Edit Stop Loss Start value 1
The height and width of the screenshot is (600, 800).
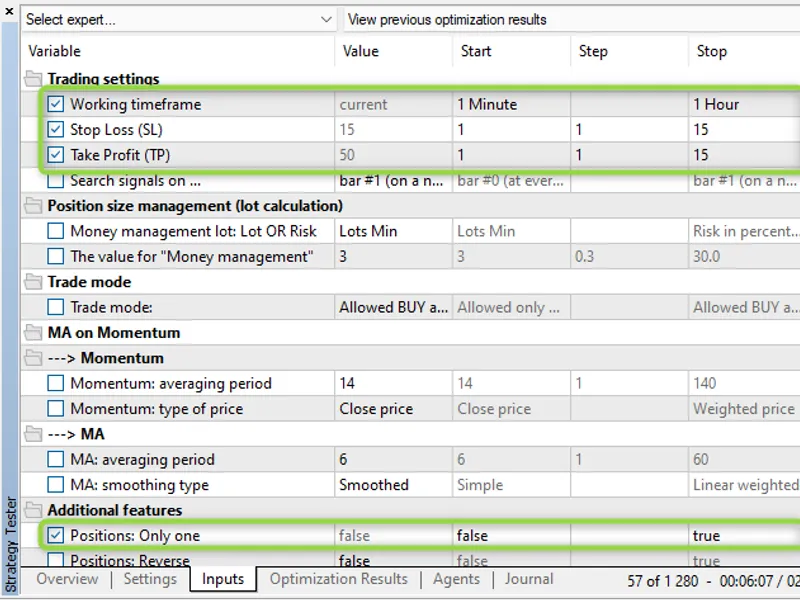coord(512,130)
